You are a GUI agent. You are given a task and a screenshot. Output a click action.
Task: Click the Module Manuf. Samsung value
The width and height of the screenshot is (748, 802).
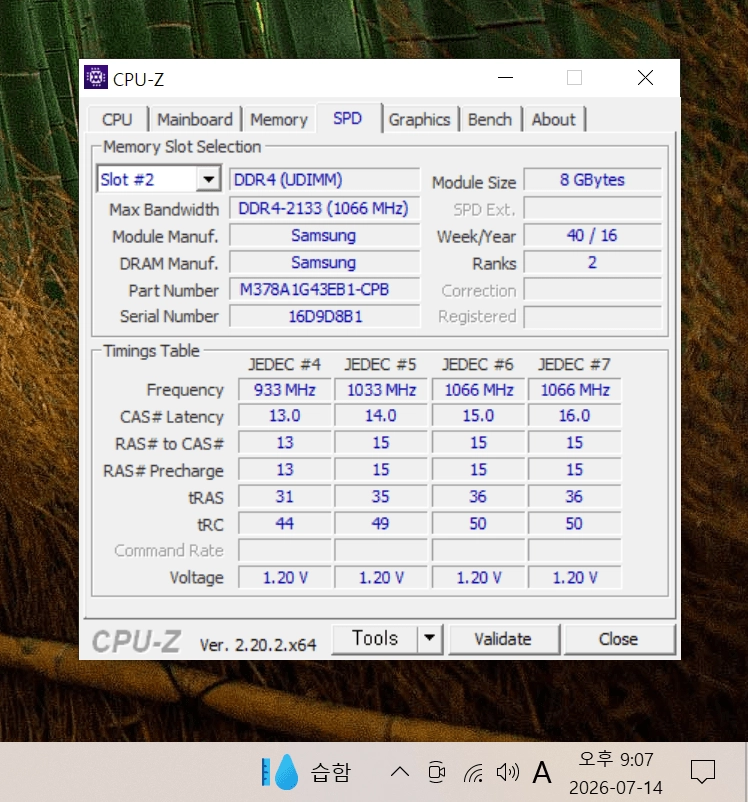click(x=324, y=235)
